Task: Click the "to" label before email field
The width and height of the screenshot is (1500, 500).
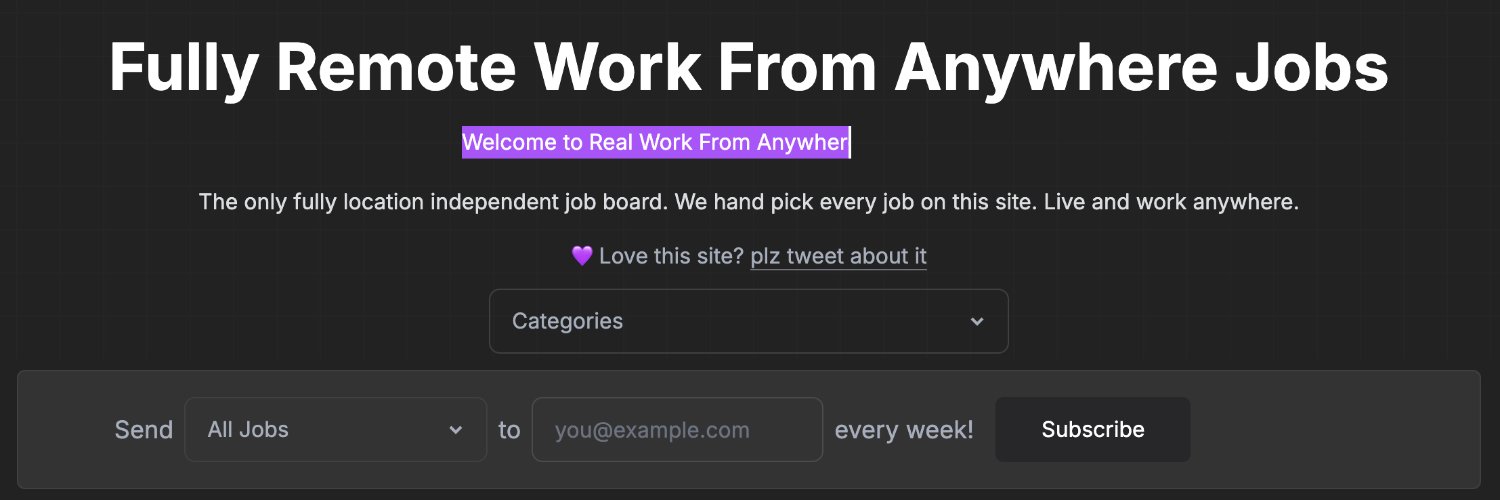Action: pyautogui.click(x=509, y=430)
